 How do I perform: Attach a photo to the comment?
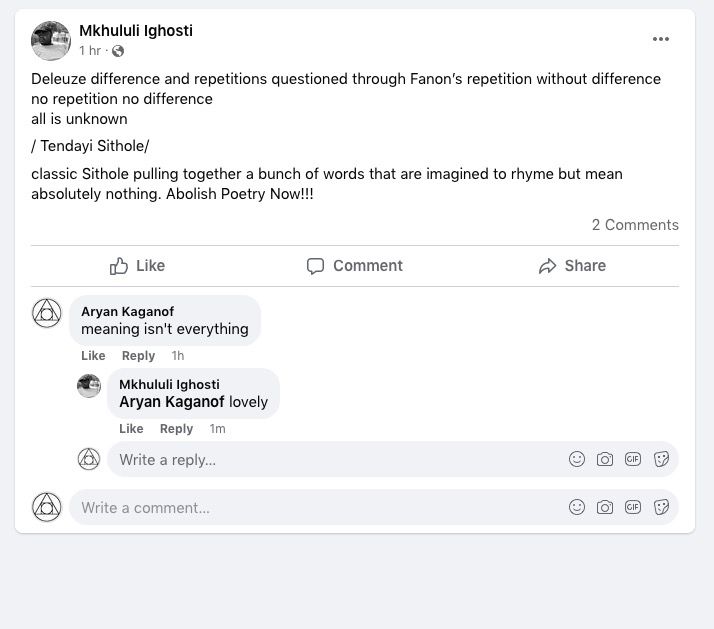[x=605, y=507]
